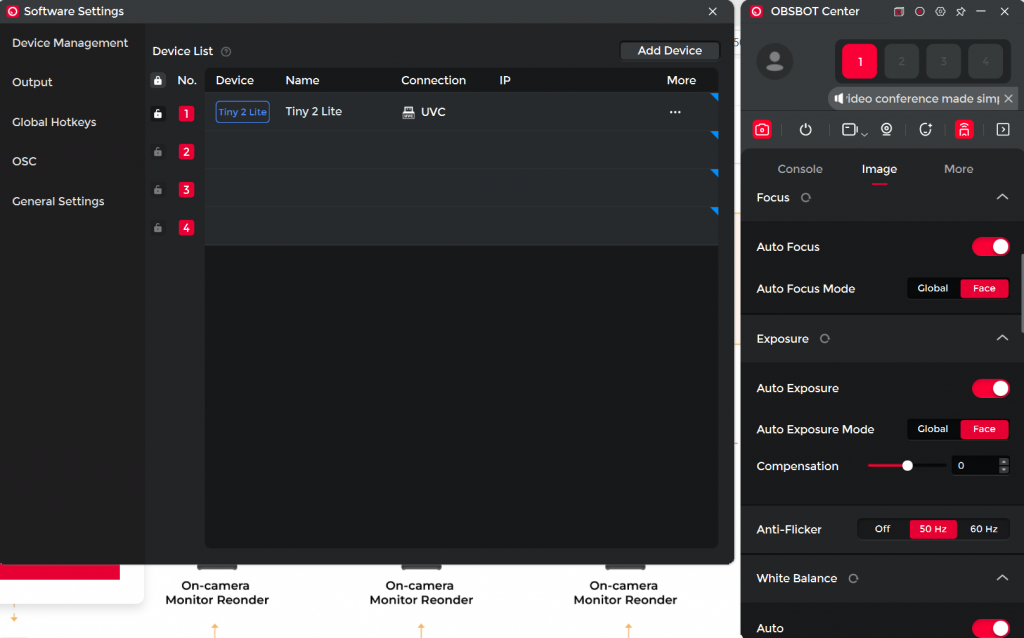
Task: Set Anti-Flicker to 60 Hz
Action: point(983,529)
